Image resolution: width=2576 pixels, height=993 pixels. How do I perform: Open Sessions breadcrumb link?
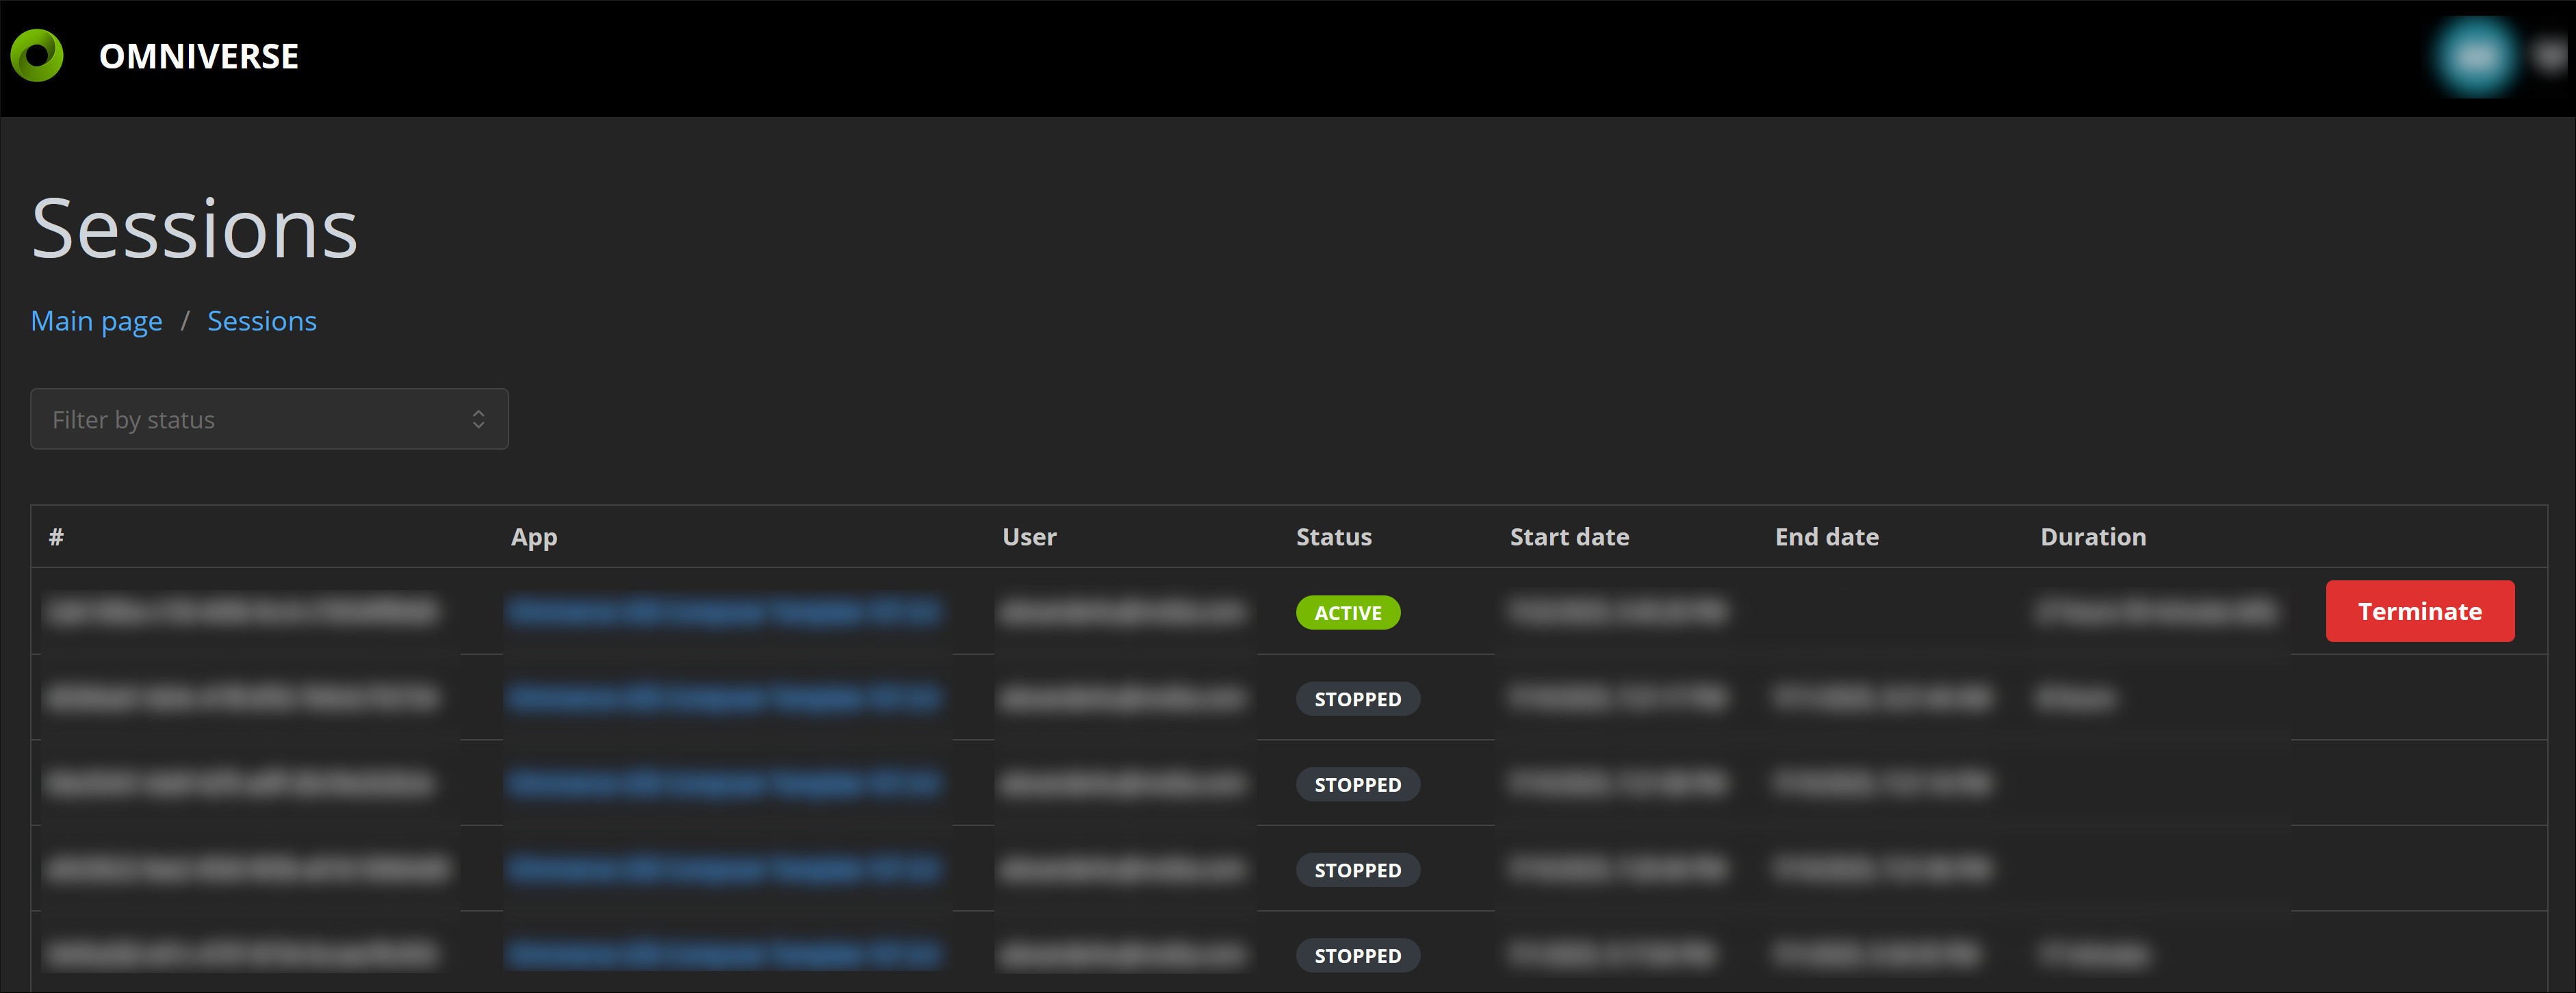coord(262,321)
